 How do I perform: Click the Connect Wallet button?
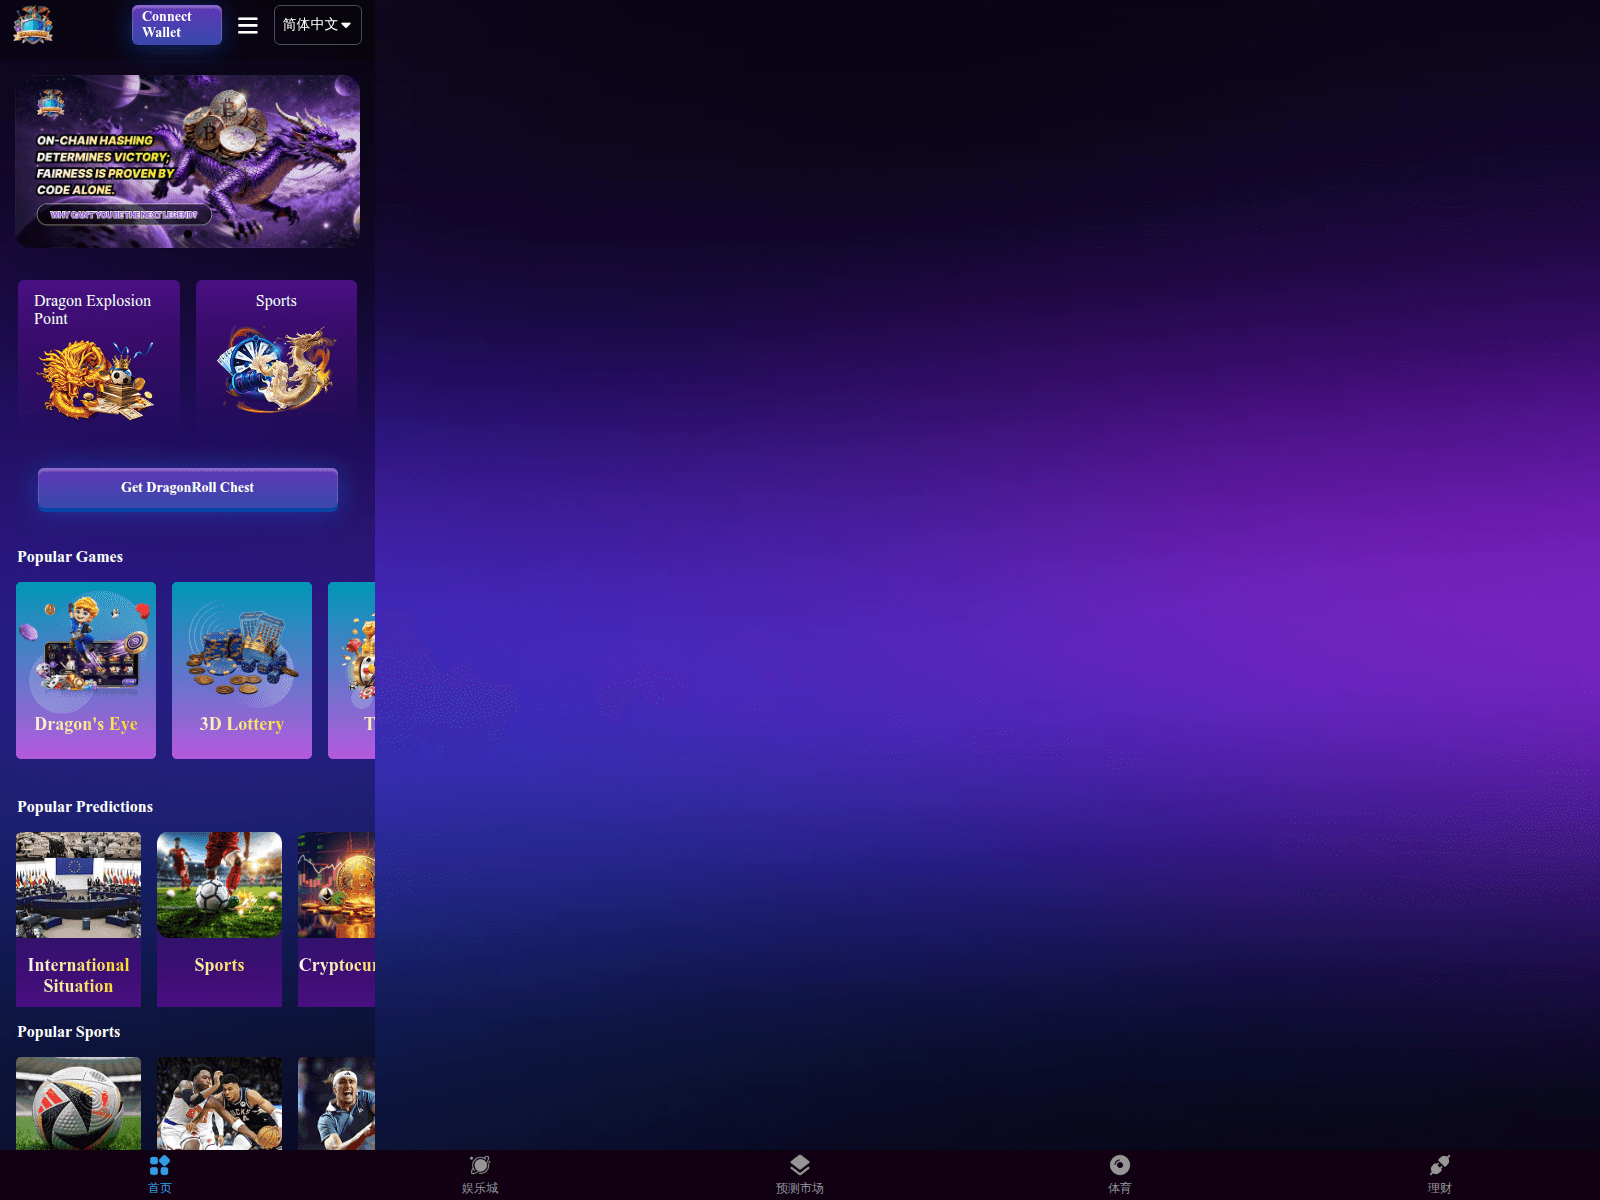click(x=177, y=25)
